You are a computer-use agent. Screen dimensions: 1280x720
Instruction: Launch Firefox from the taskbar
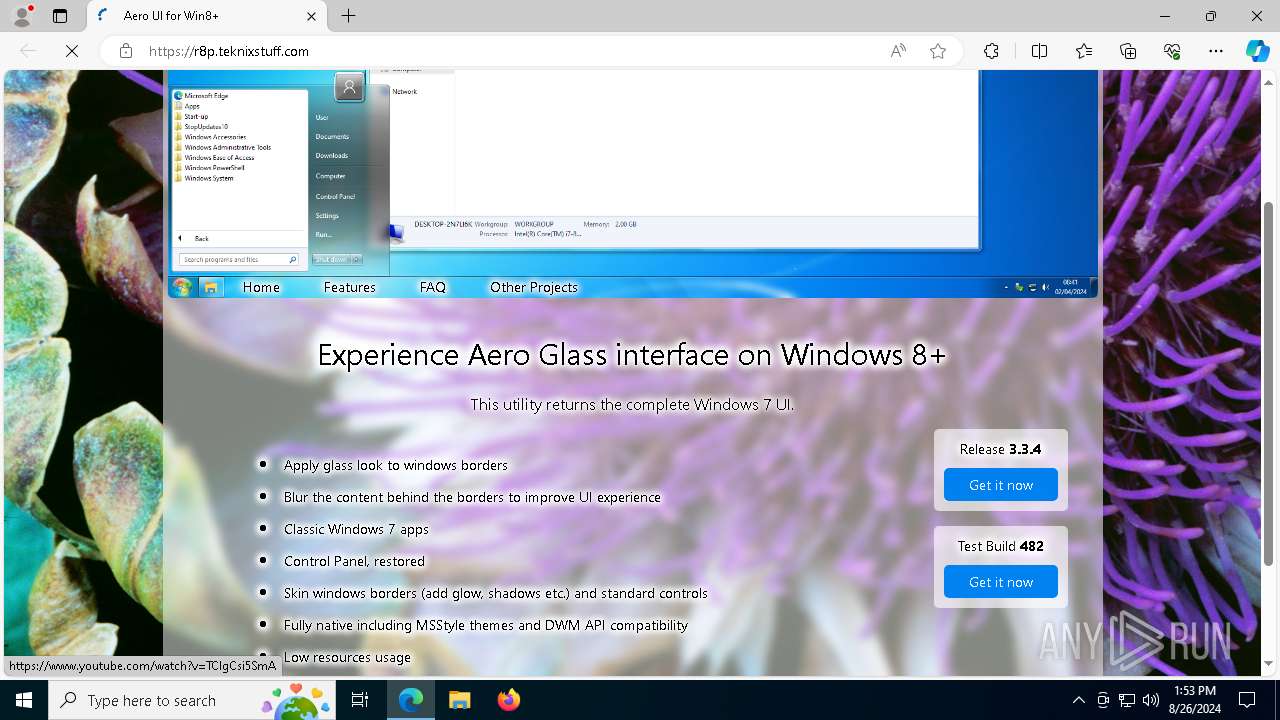coord(508,700)
